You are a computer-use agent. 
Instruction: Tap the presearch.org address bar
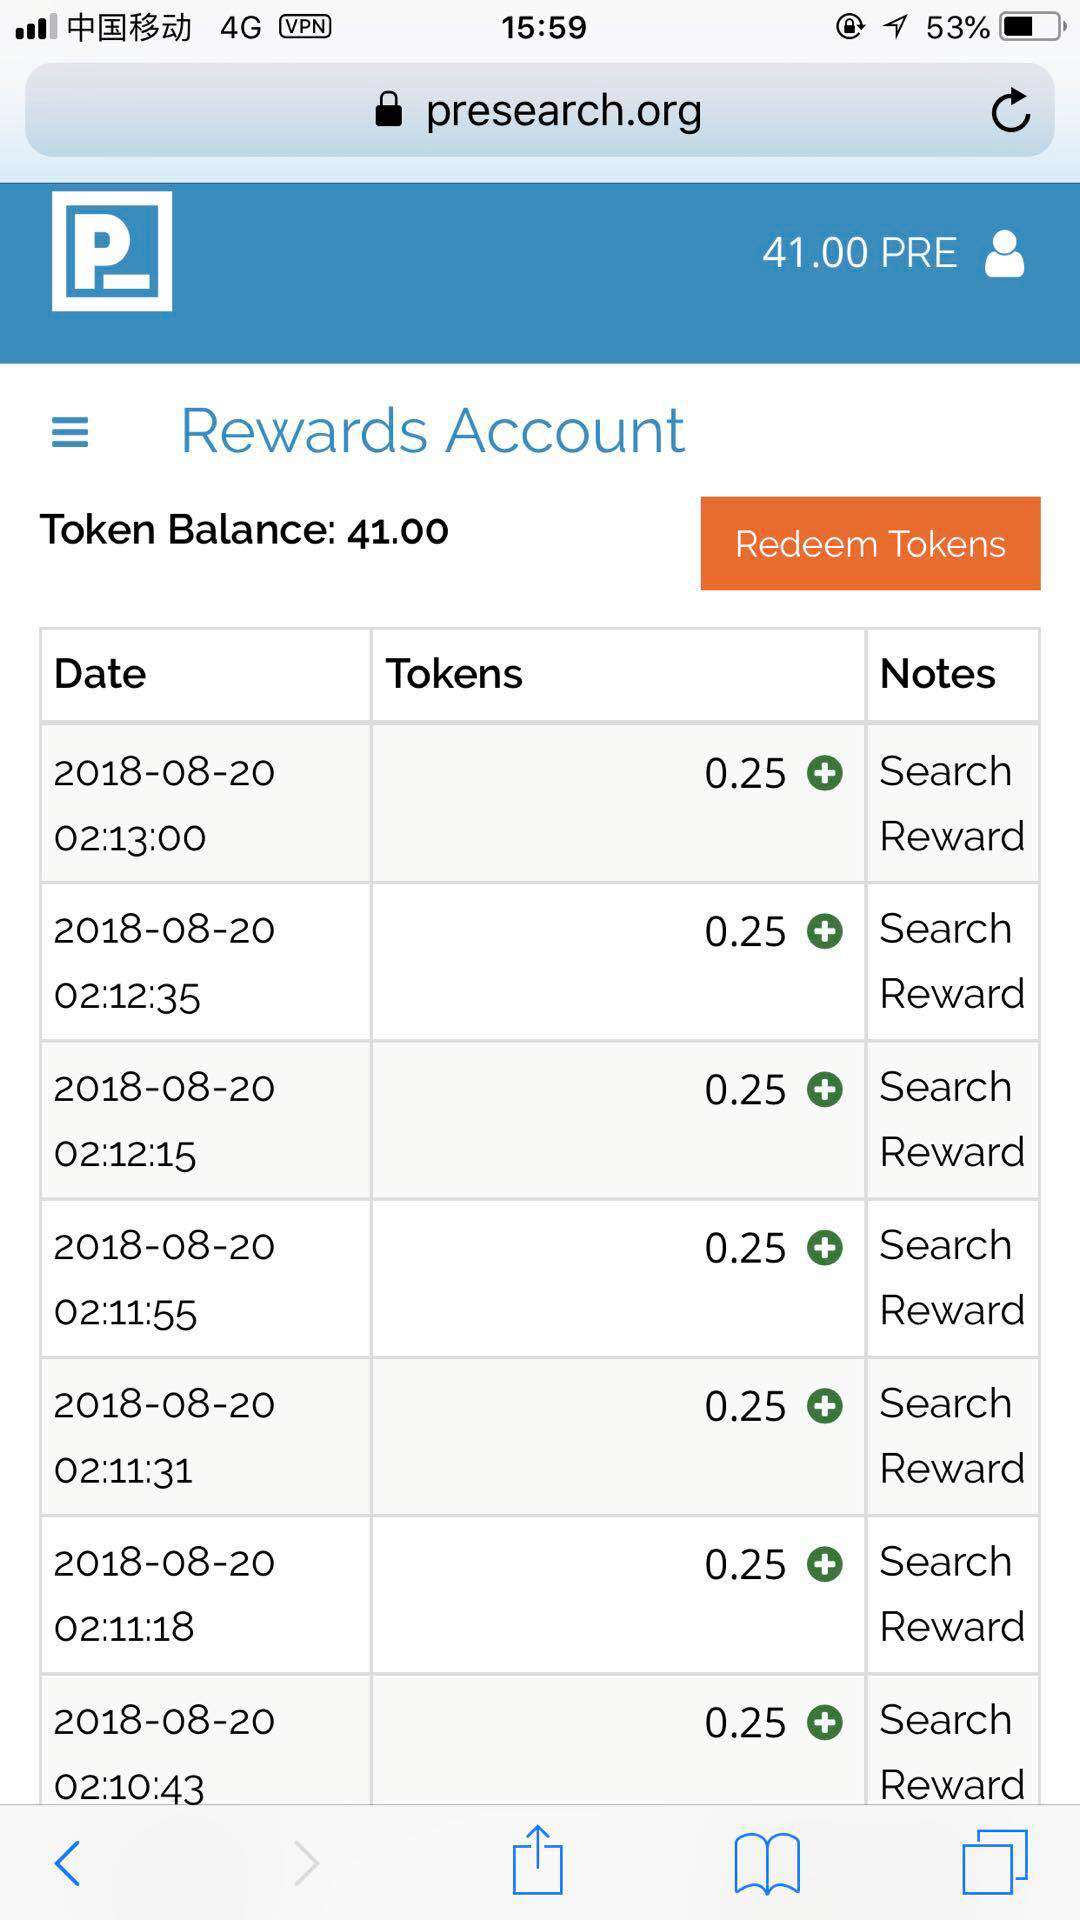pos(540,110)
